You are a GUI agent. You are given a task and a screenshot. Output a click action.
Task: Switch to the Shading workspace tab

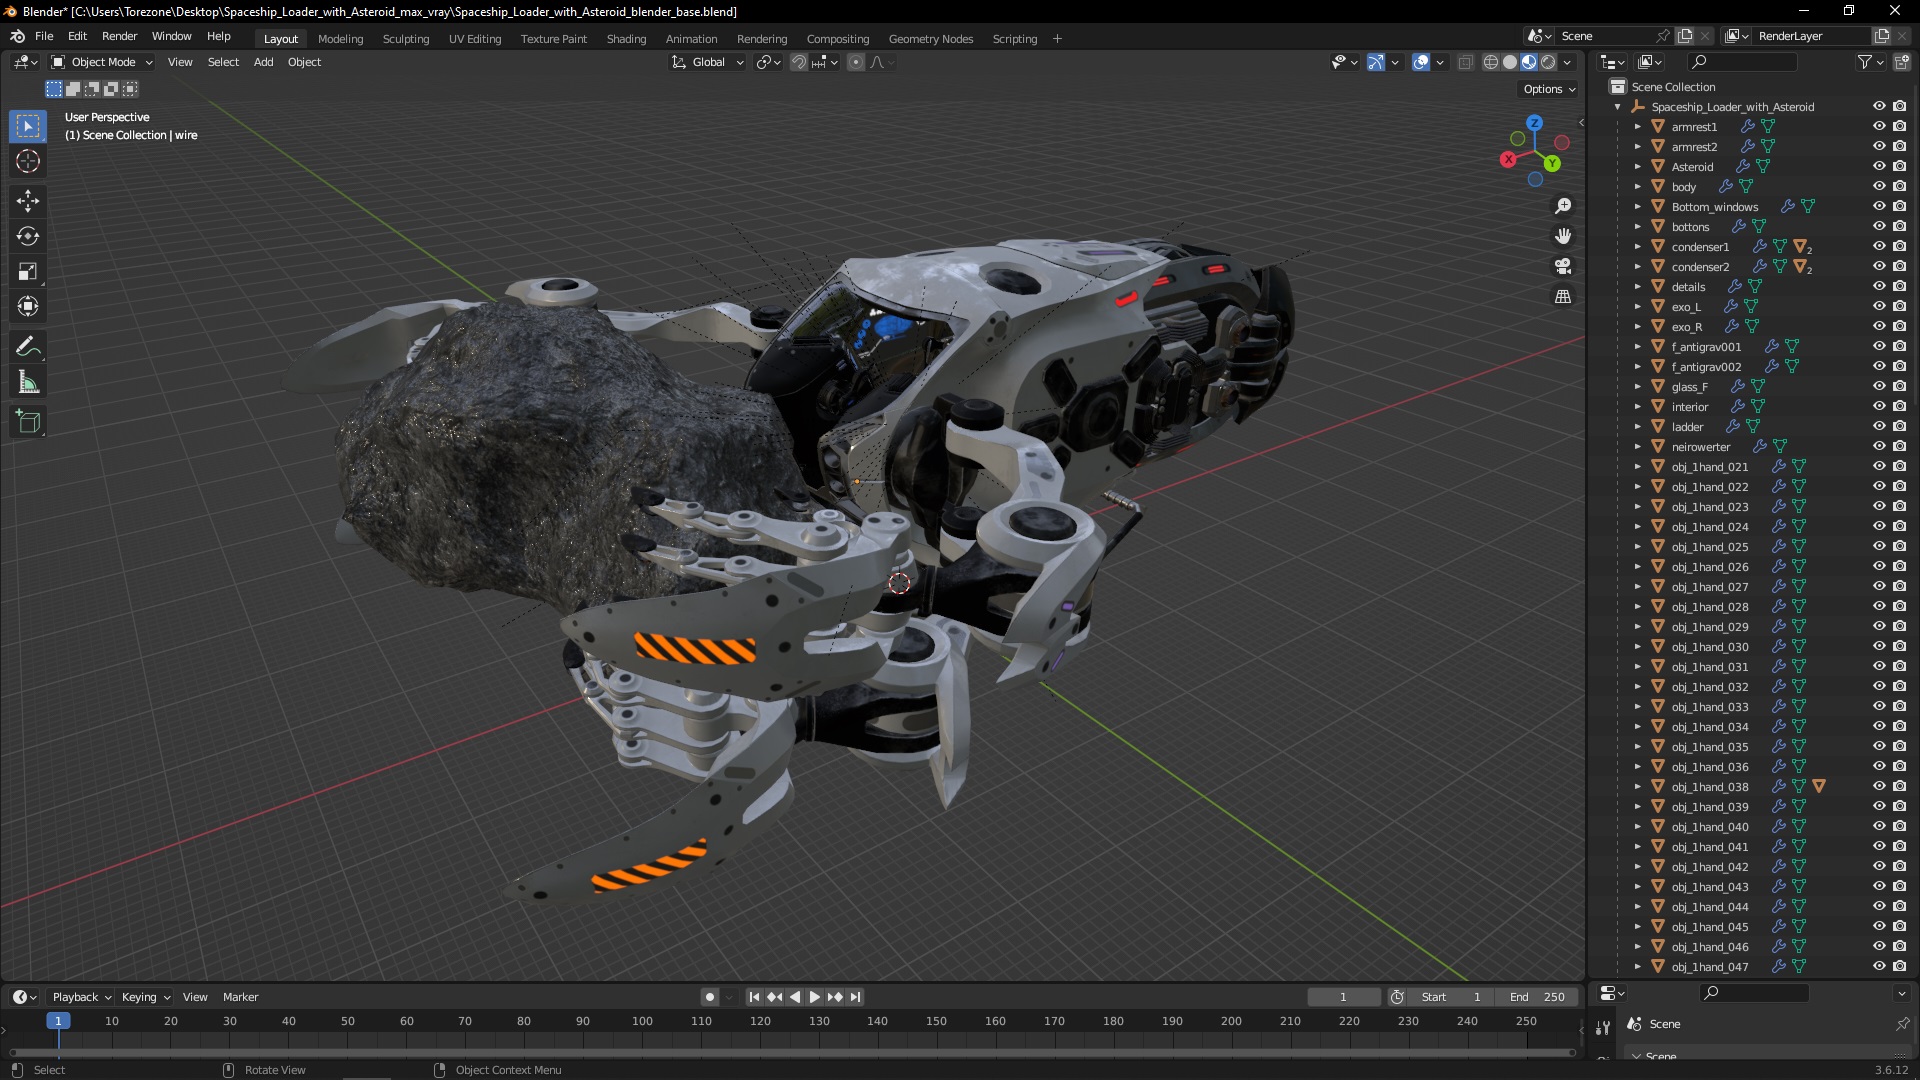coord(626,39)
